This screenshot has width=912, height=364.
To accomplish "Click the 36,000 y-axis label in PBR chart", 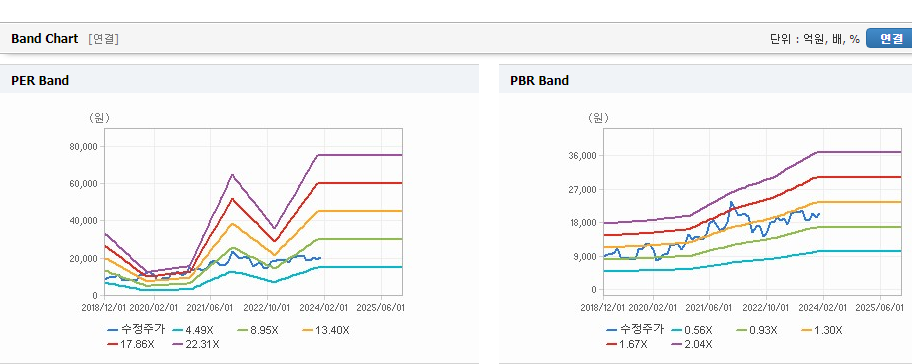I will (584, 156).
